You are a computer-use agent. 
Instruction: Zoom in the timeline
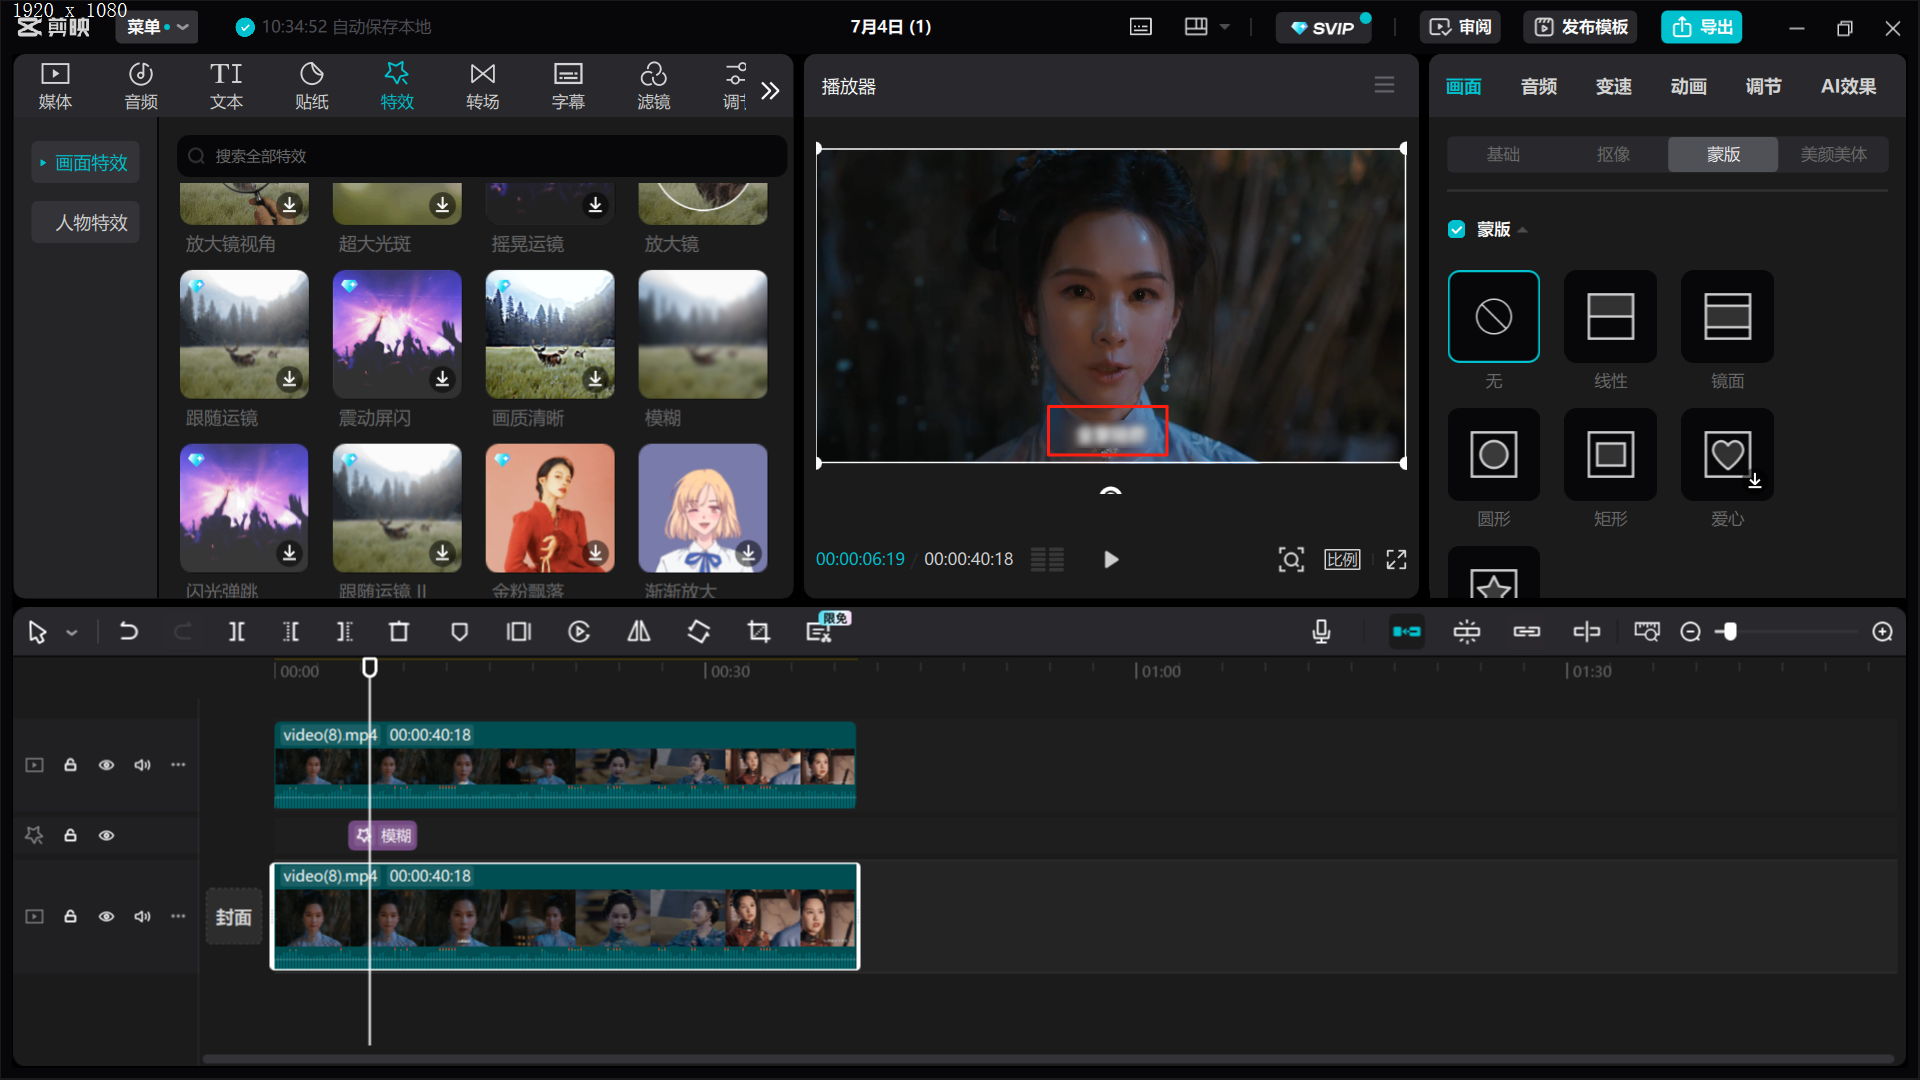1883,632
